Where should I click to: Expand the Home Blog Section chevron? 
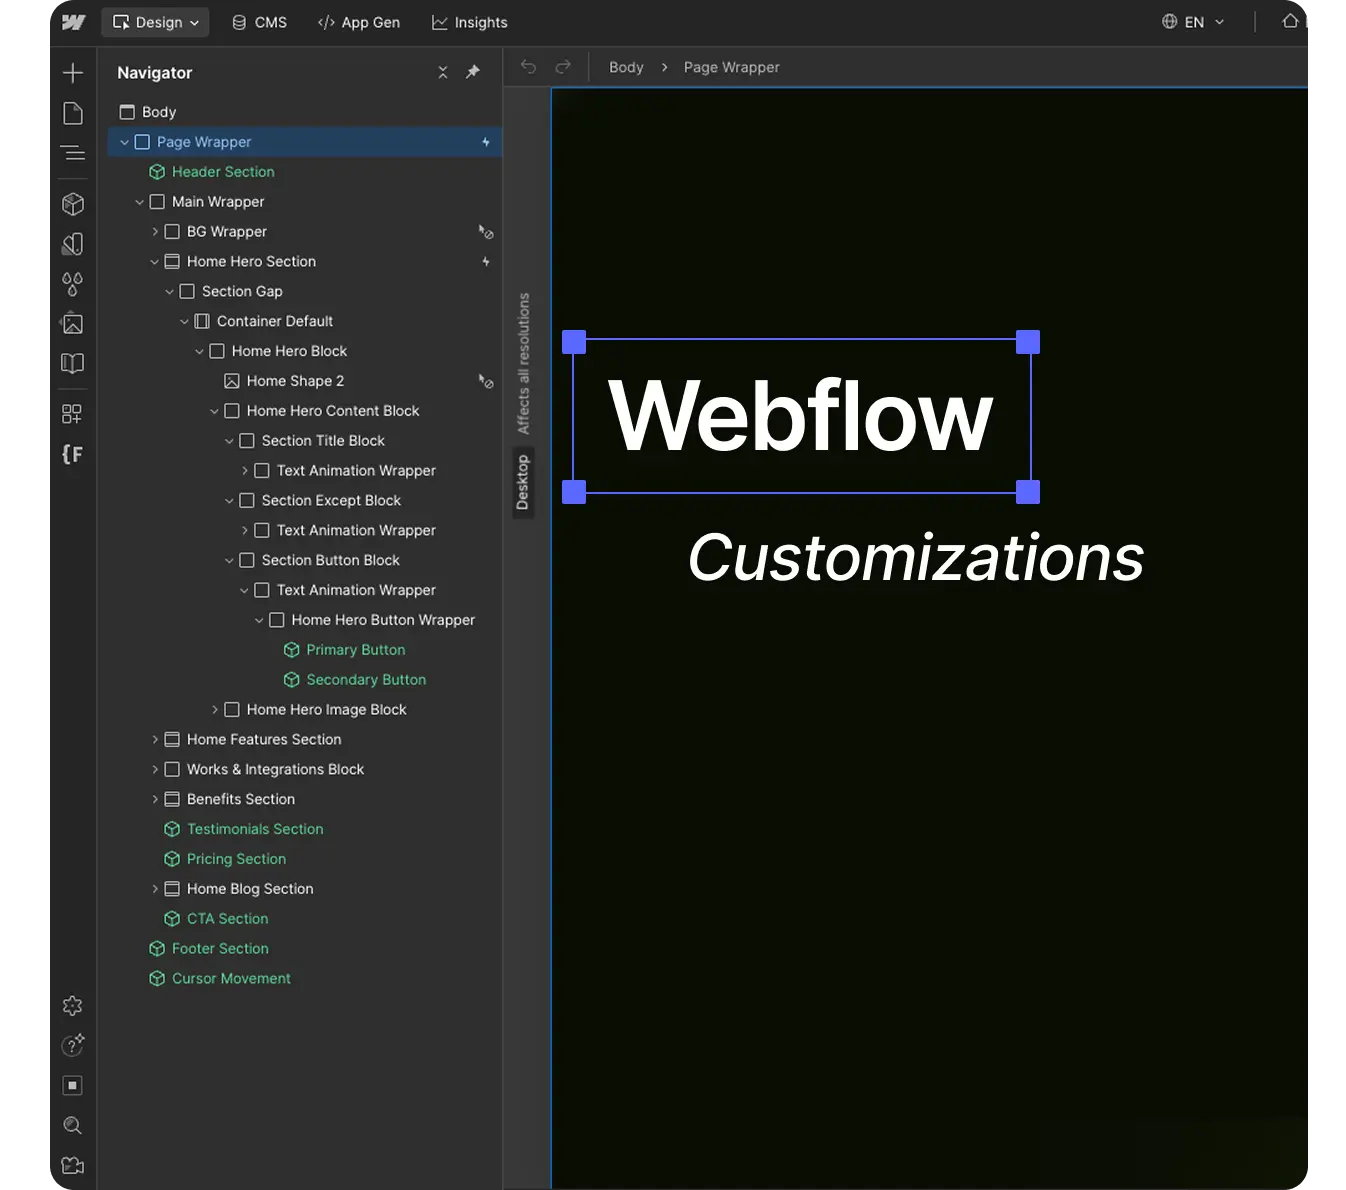click(155, 889)
